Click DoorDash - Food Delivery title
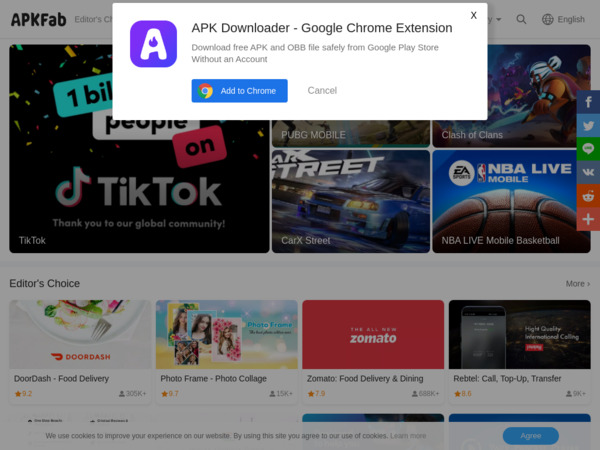Screen dimensions: 600x450 point(62,378)
